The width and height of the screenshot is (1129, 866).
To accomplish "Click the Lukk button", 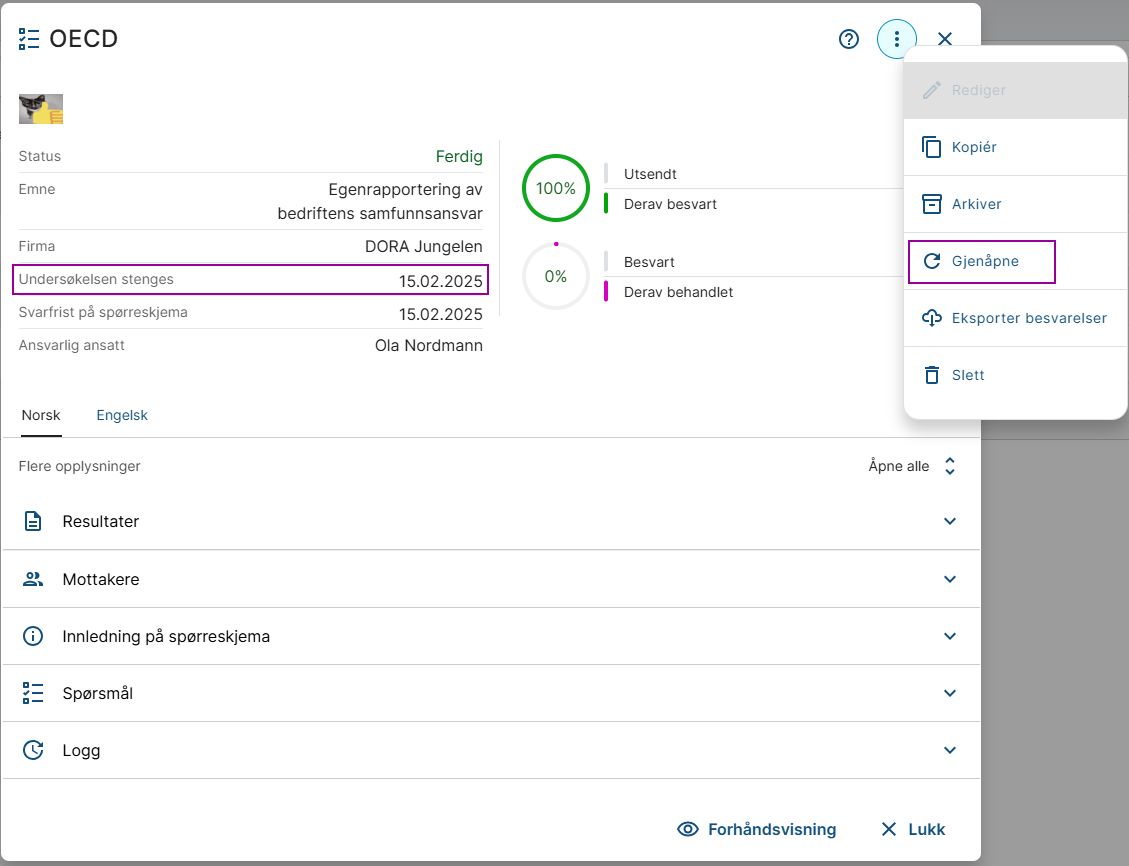I will click(x=912, y=829).
